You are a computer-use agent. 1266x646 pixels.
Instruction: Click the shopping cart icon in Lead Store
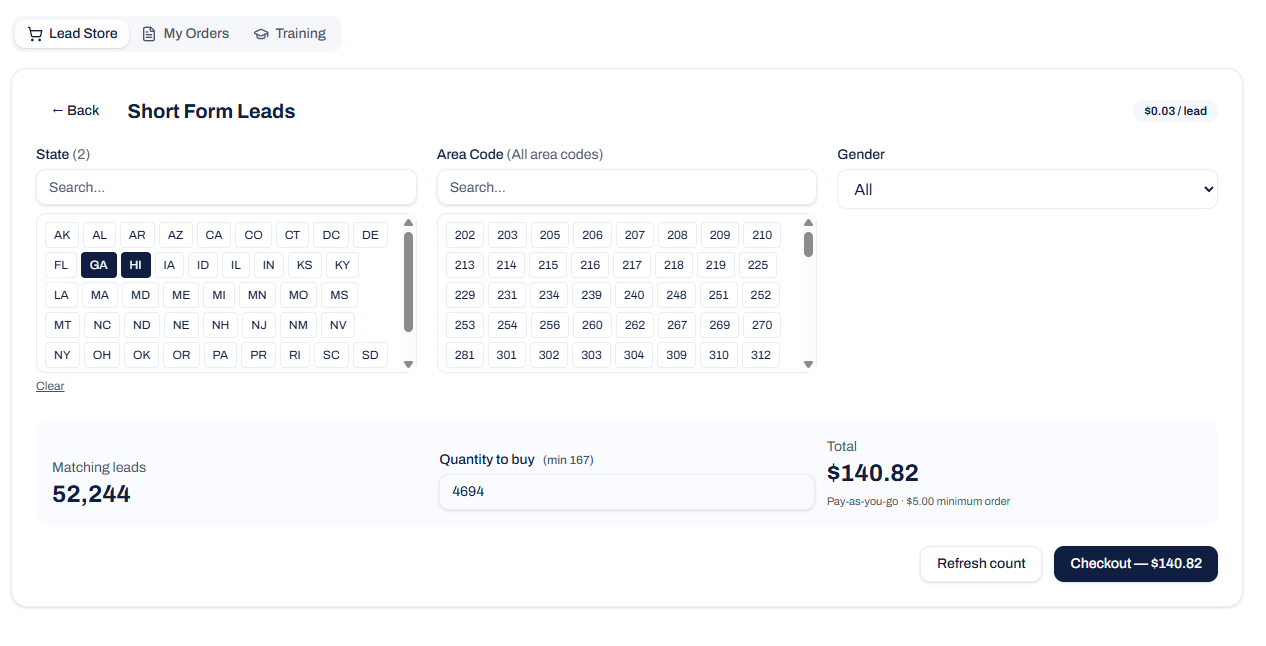point(35,34)
